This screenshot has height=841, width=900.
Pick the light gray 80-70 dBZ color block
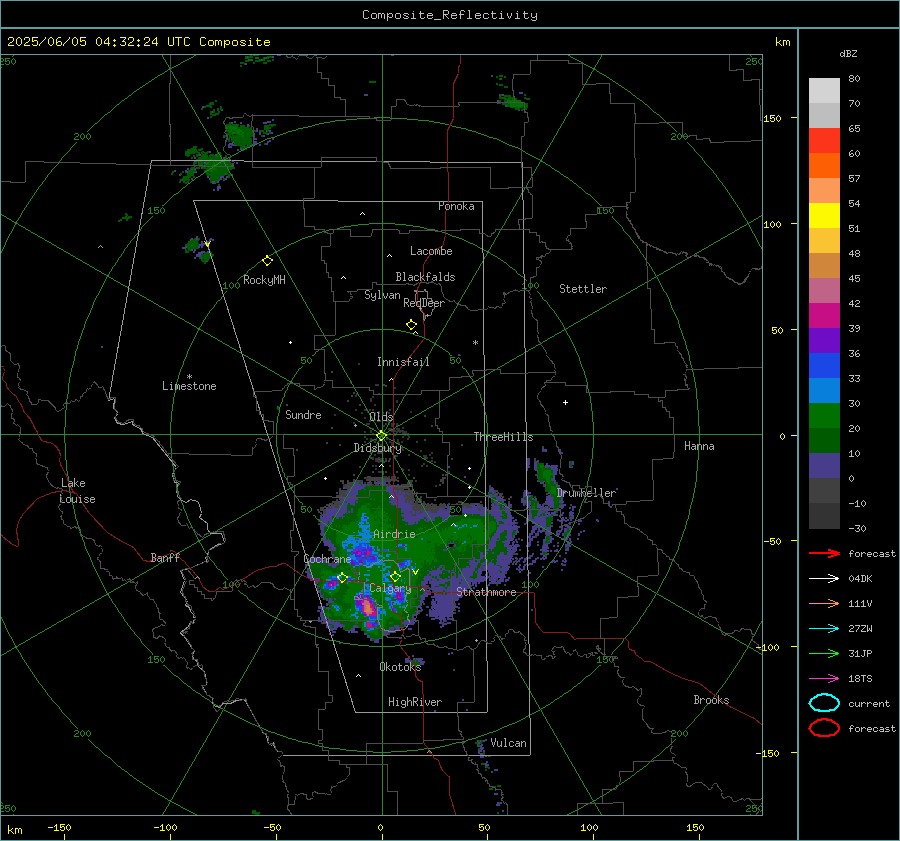tap(824, 90)
